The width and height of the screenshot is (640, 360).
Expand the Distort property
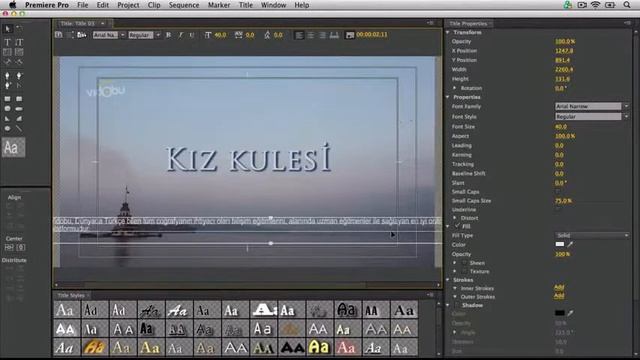[455, 218]
